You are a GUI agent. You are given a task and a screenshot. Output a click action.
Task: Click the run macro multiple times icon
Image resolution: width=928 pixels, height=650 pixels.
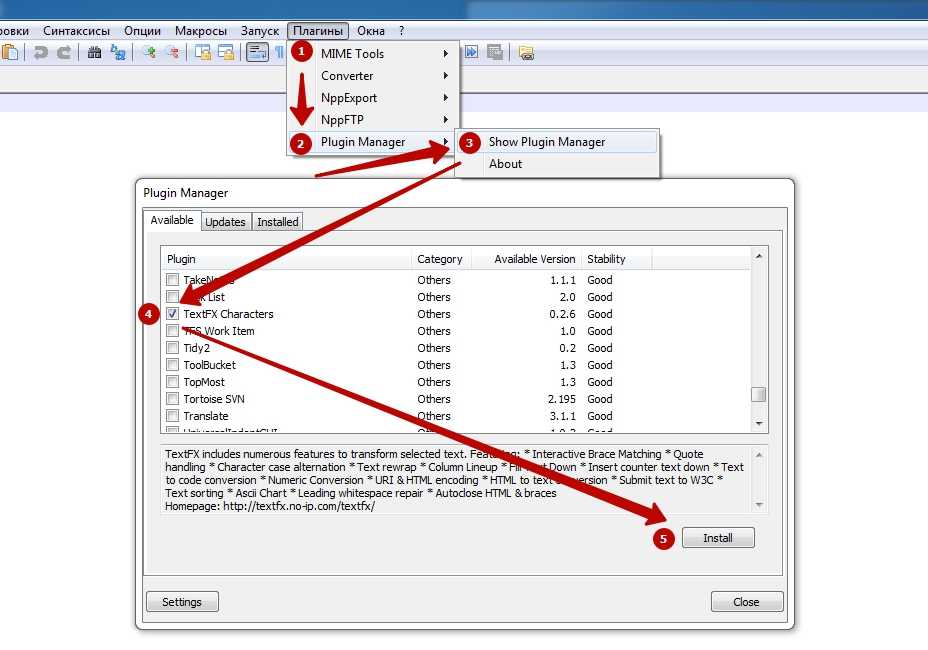point(471,52)
